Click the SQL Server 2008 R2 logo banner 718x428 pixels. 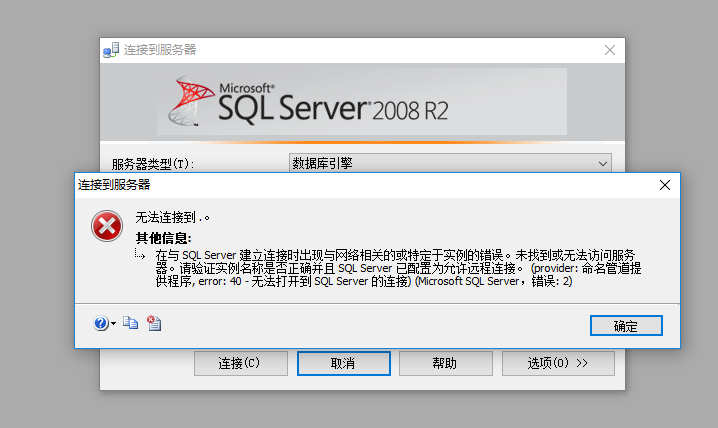[362, 102]
